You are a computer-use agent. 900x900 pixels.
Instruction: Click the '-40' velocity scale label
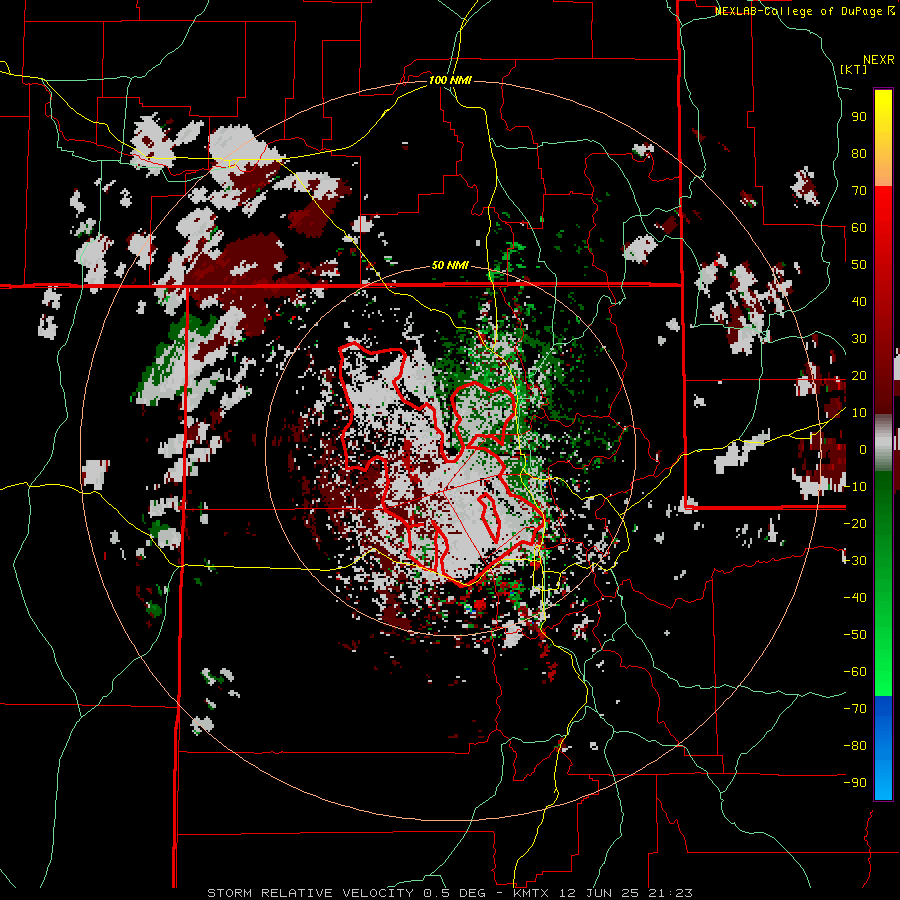pyautogui.click(x=855, y=598)
